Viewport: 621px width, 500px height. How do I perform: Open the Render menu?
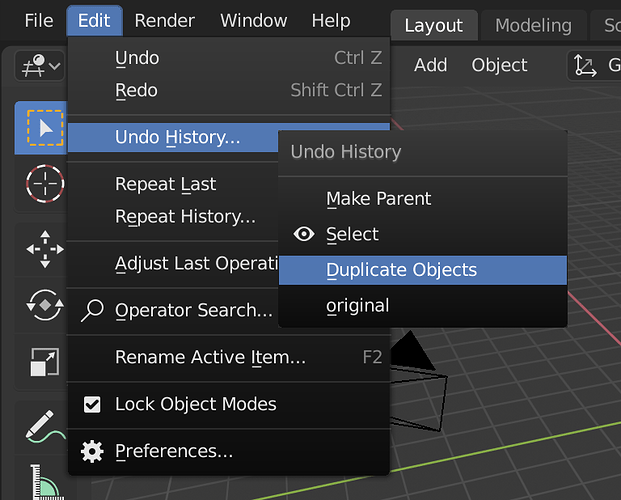tap(164, 21)
